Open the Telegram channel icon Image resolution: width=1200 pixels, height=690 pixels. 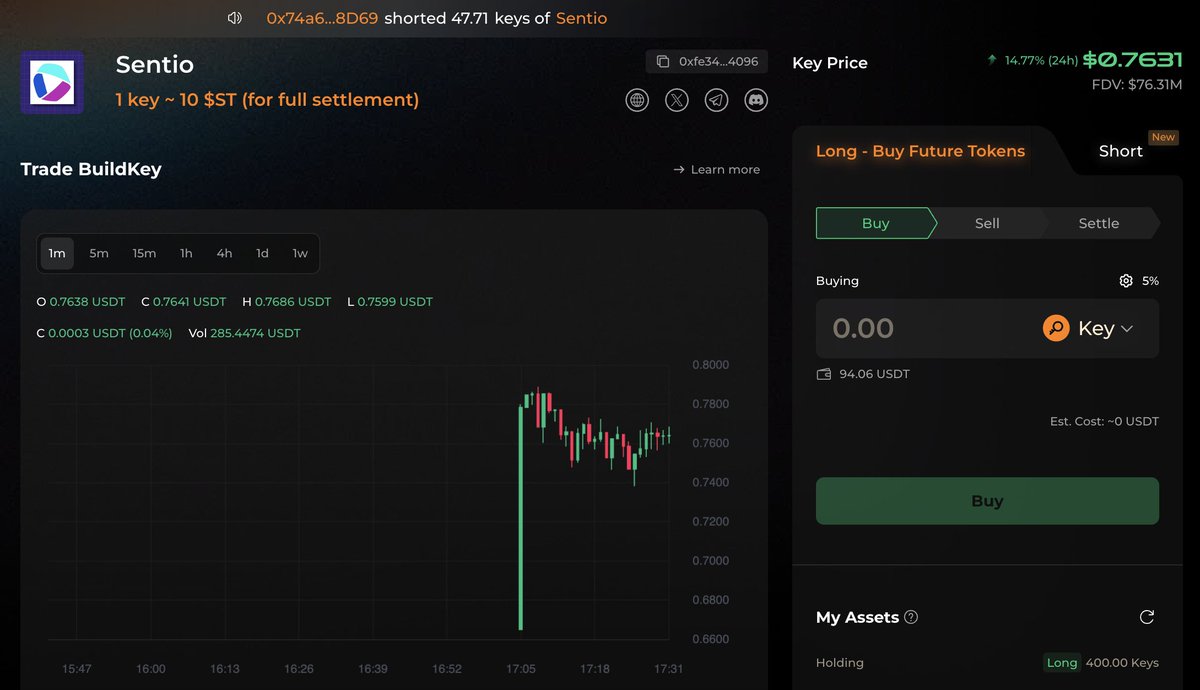[716, 100]
